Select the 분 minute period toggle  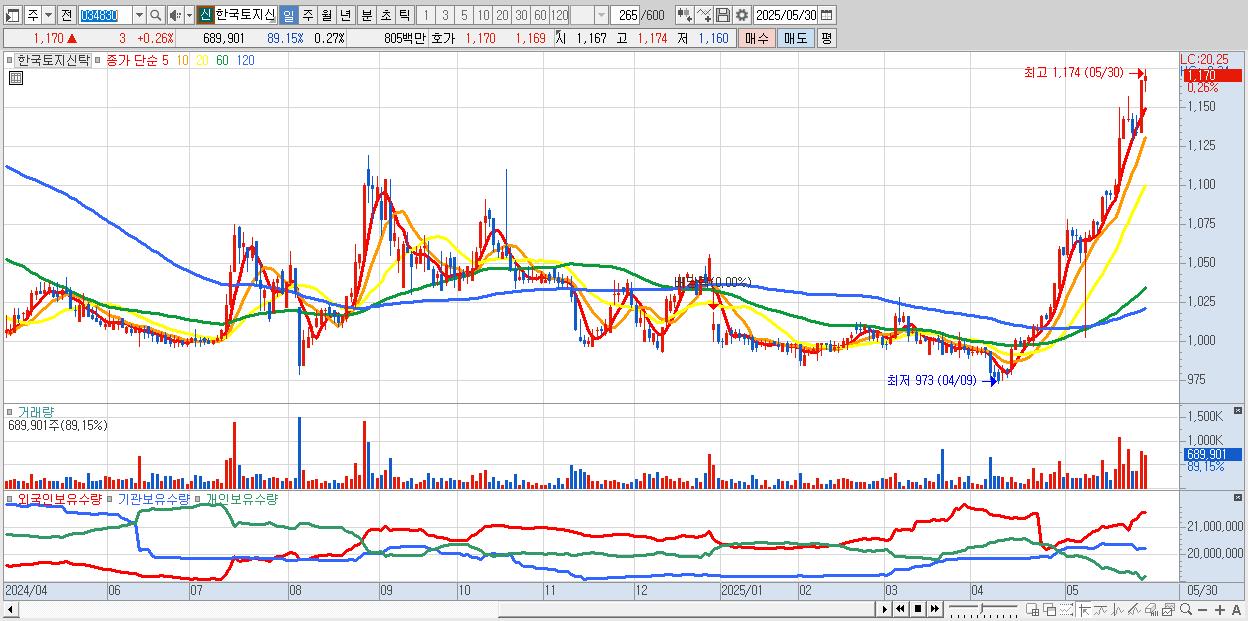[x=367, y=15]
